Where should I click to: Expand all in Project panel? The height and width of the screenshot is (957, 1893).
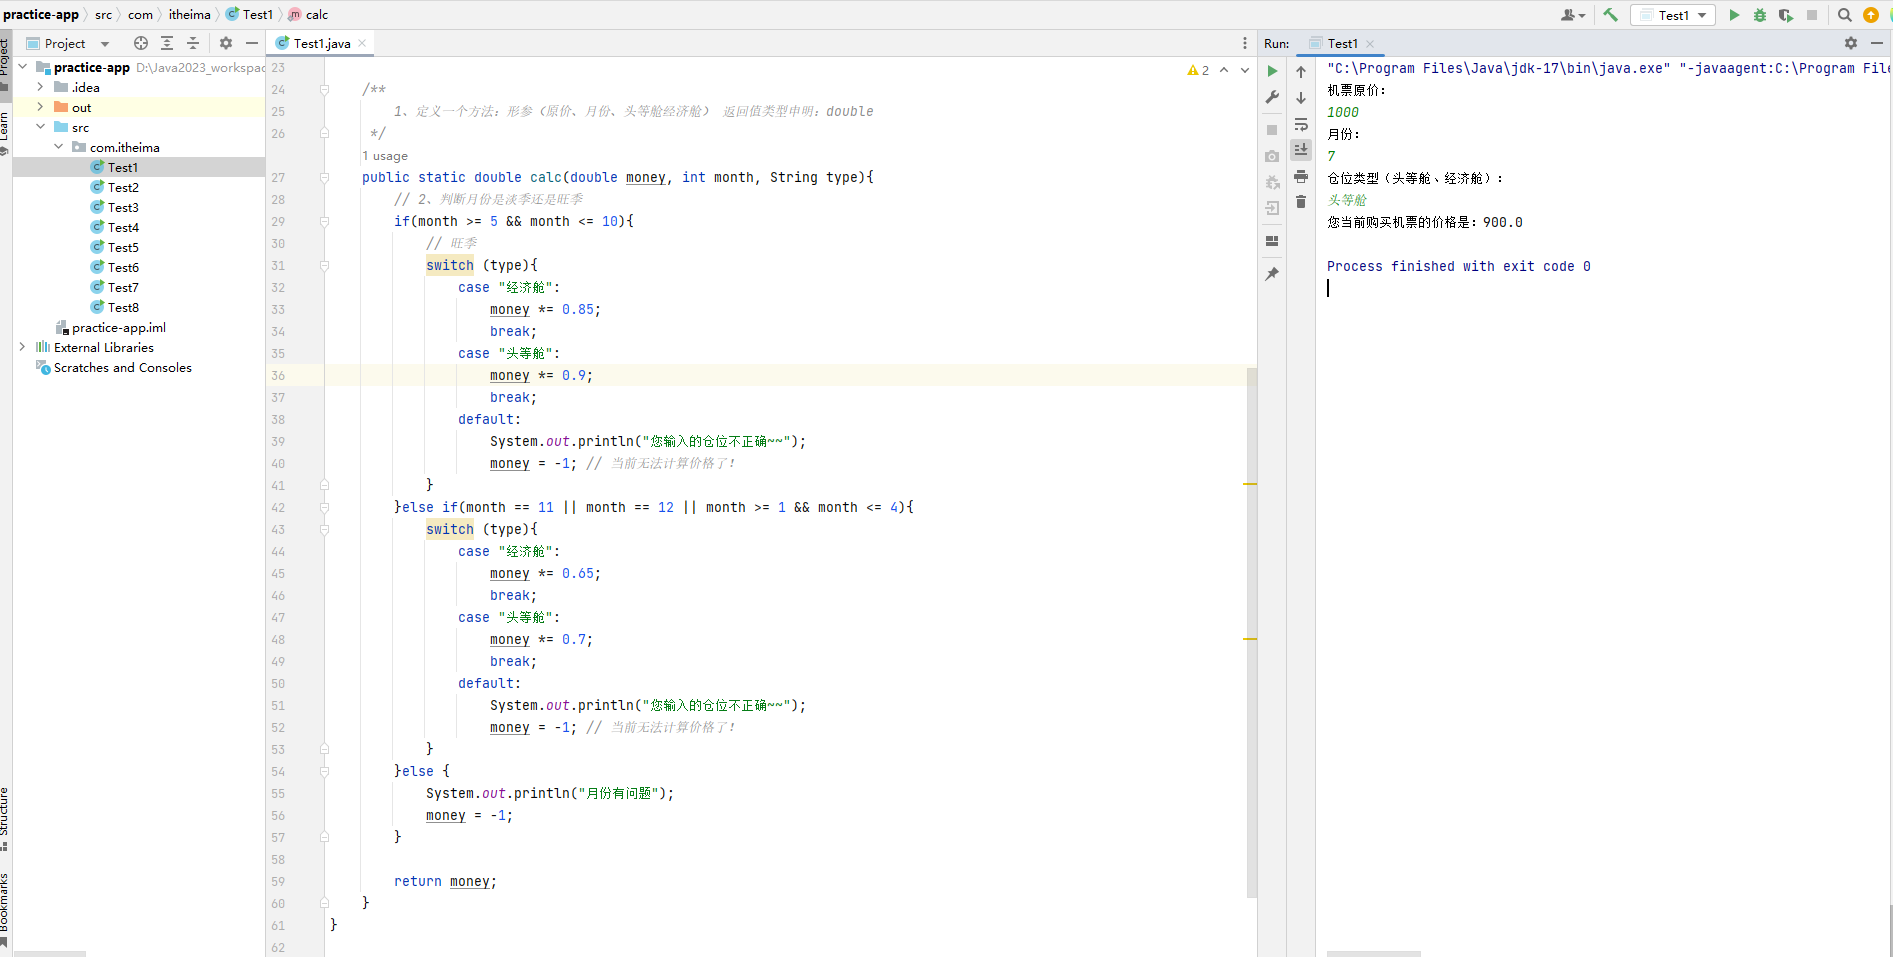167,43
